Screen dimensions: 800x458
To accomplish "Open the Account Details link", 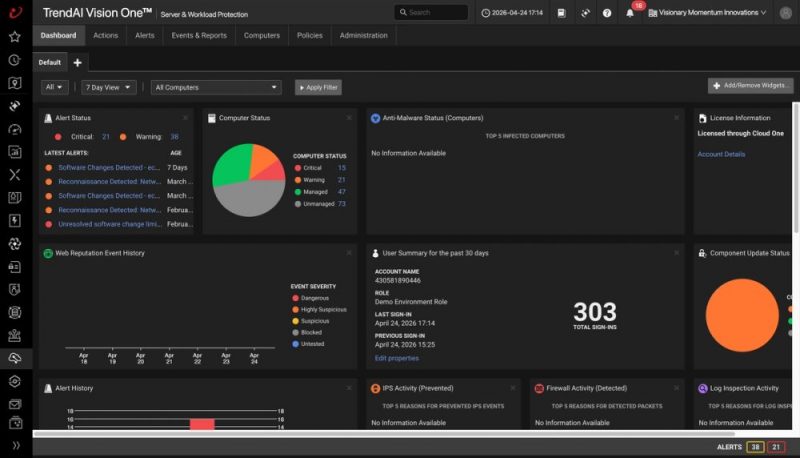I will 721,154.
